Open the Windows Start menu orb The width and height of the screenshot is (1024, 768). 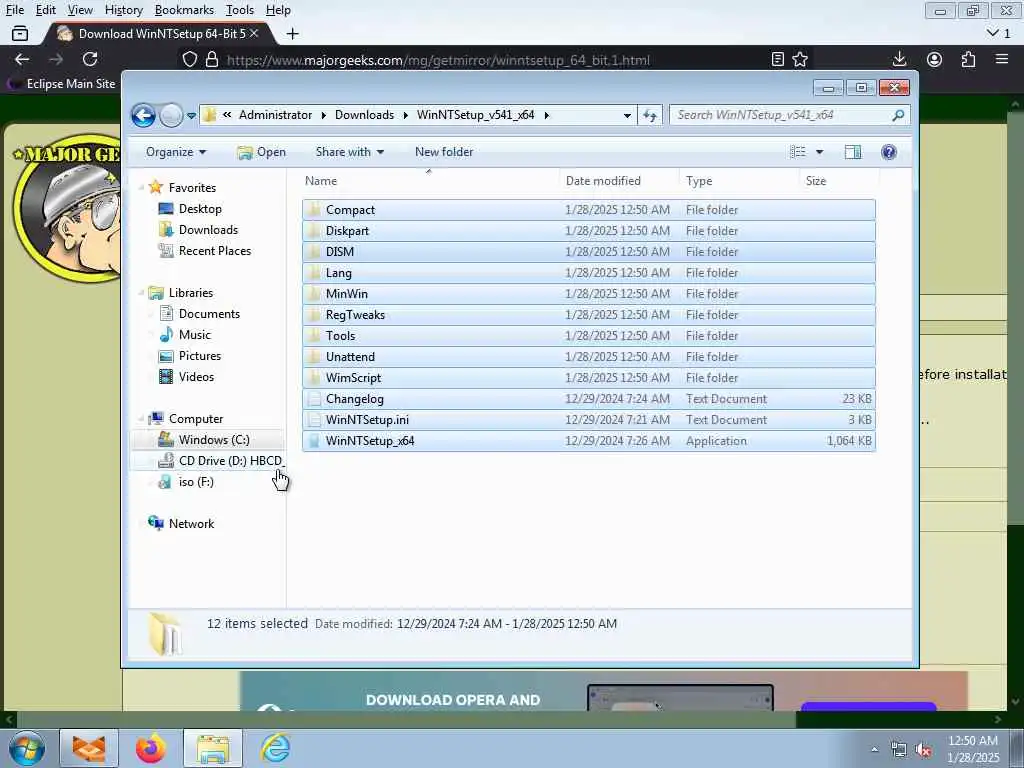[x=26, y=748]
